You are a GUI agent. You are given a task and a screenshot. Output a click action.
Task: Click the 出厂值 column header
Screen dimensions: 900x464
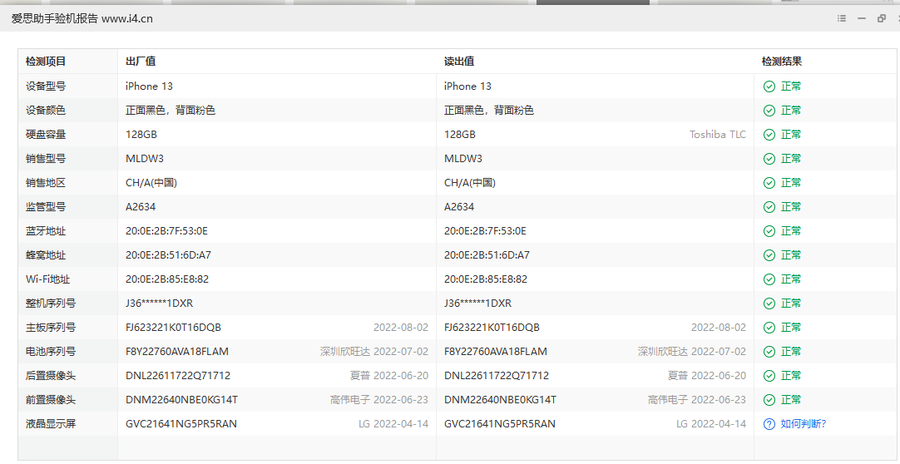(141, 61)
